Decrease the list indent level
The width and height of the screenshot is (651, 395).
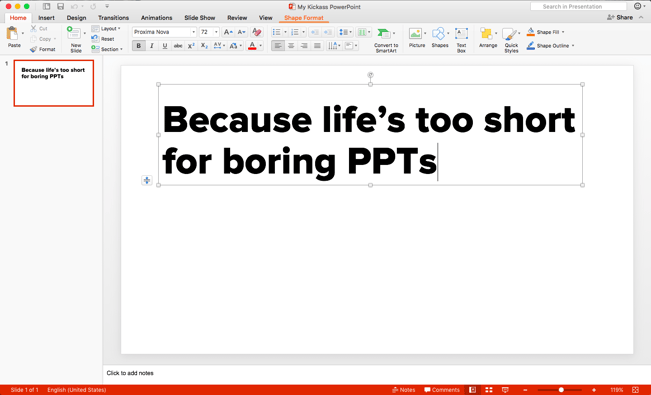coord(315,32)
